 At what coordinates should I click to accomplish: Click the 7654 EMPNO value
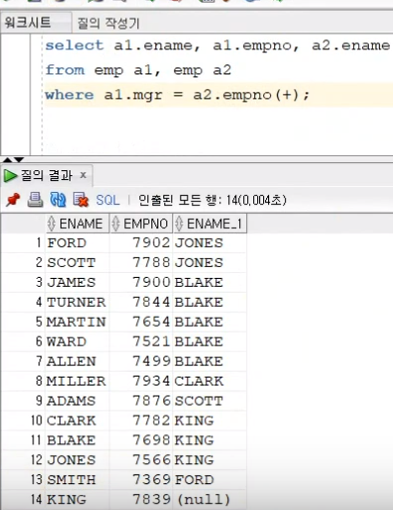[x=151, y=322]
